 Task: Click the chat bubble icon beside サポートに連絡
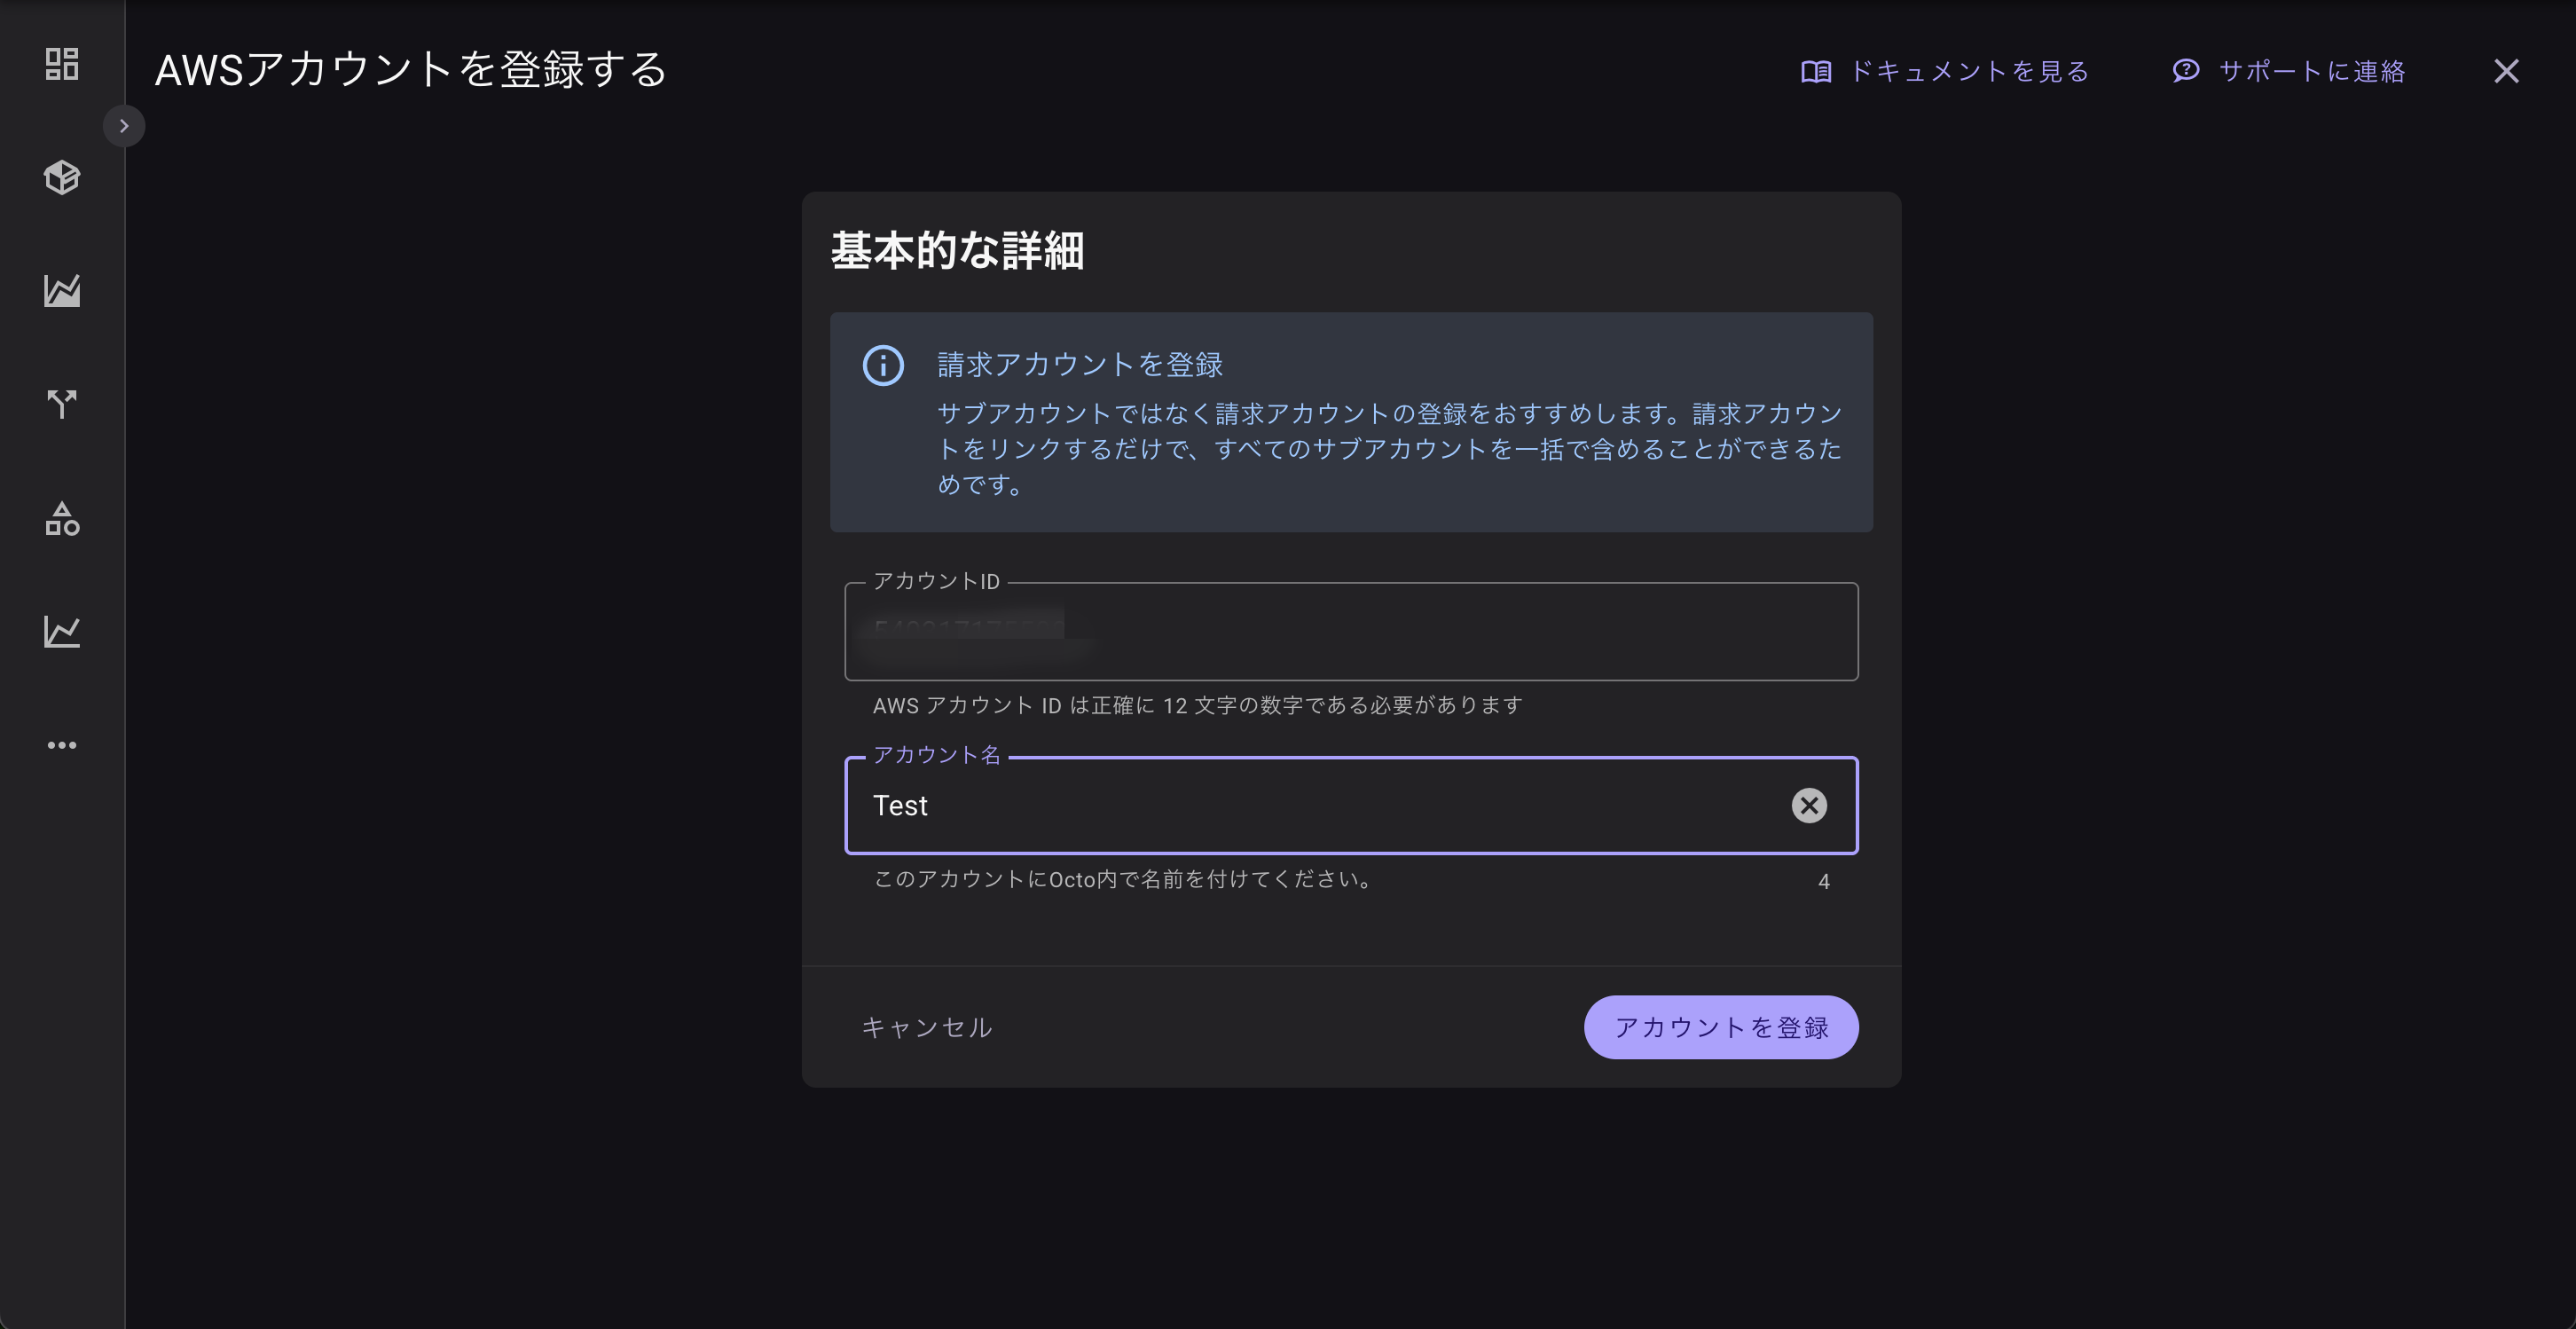point(2185,71)
